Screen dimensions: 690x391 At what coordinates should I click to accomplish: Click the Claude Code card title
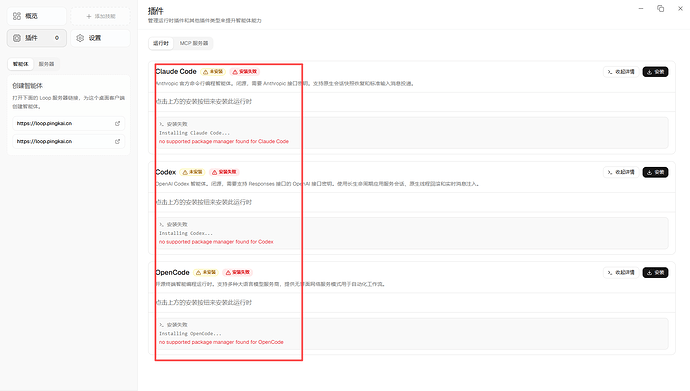(176, 71)
